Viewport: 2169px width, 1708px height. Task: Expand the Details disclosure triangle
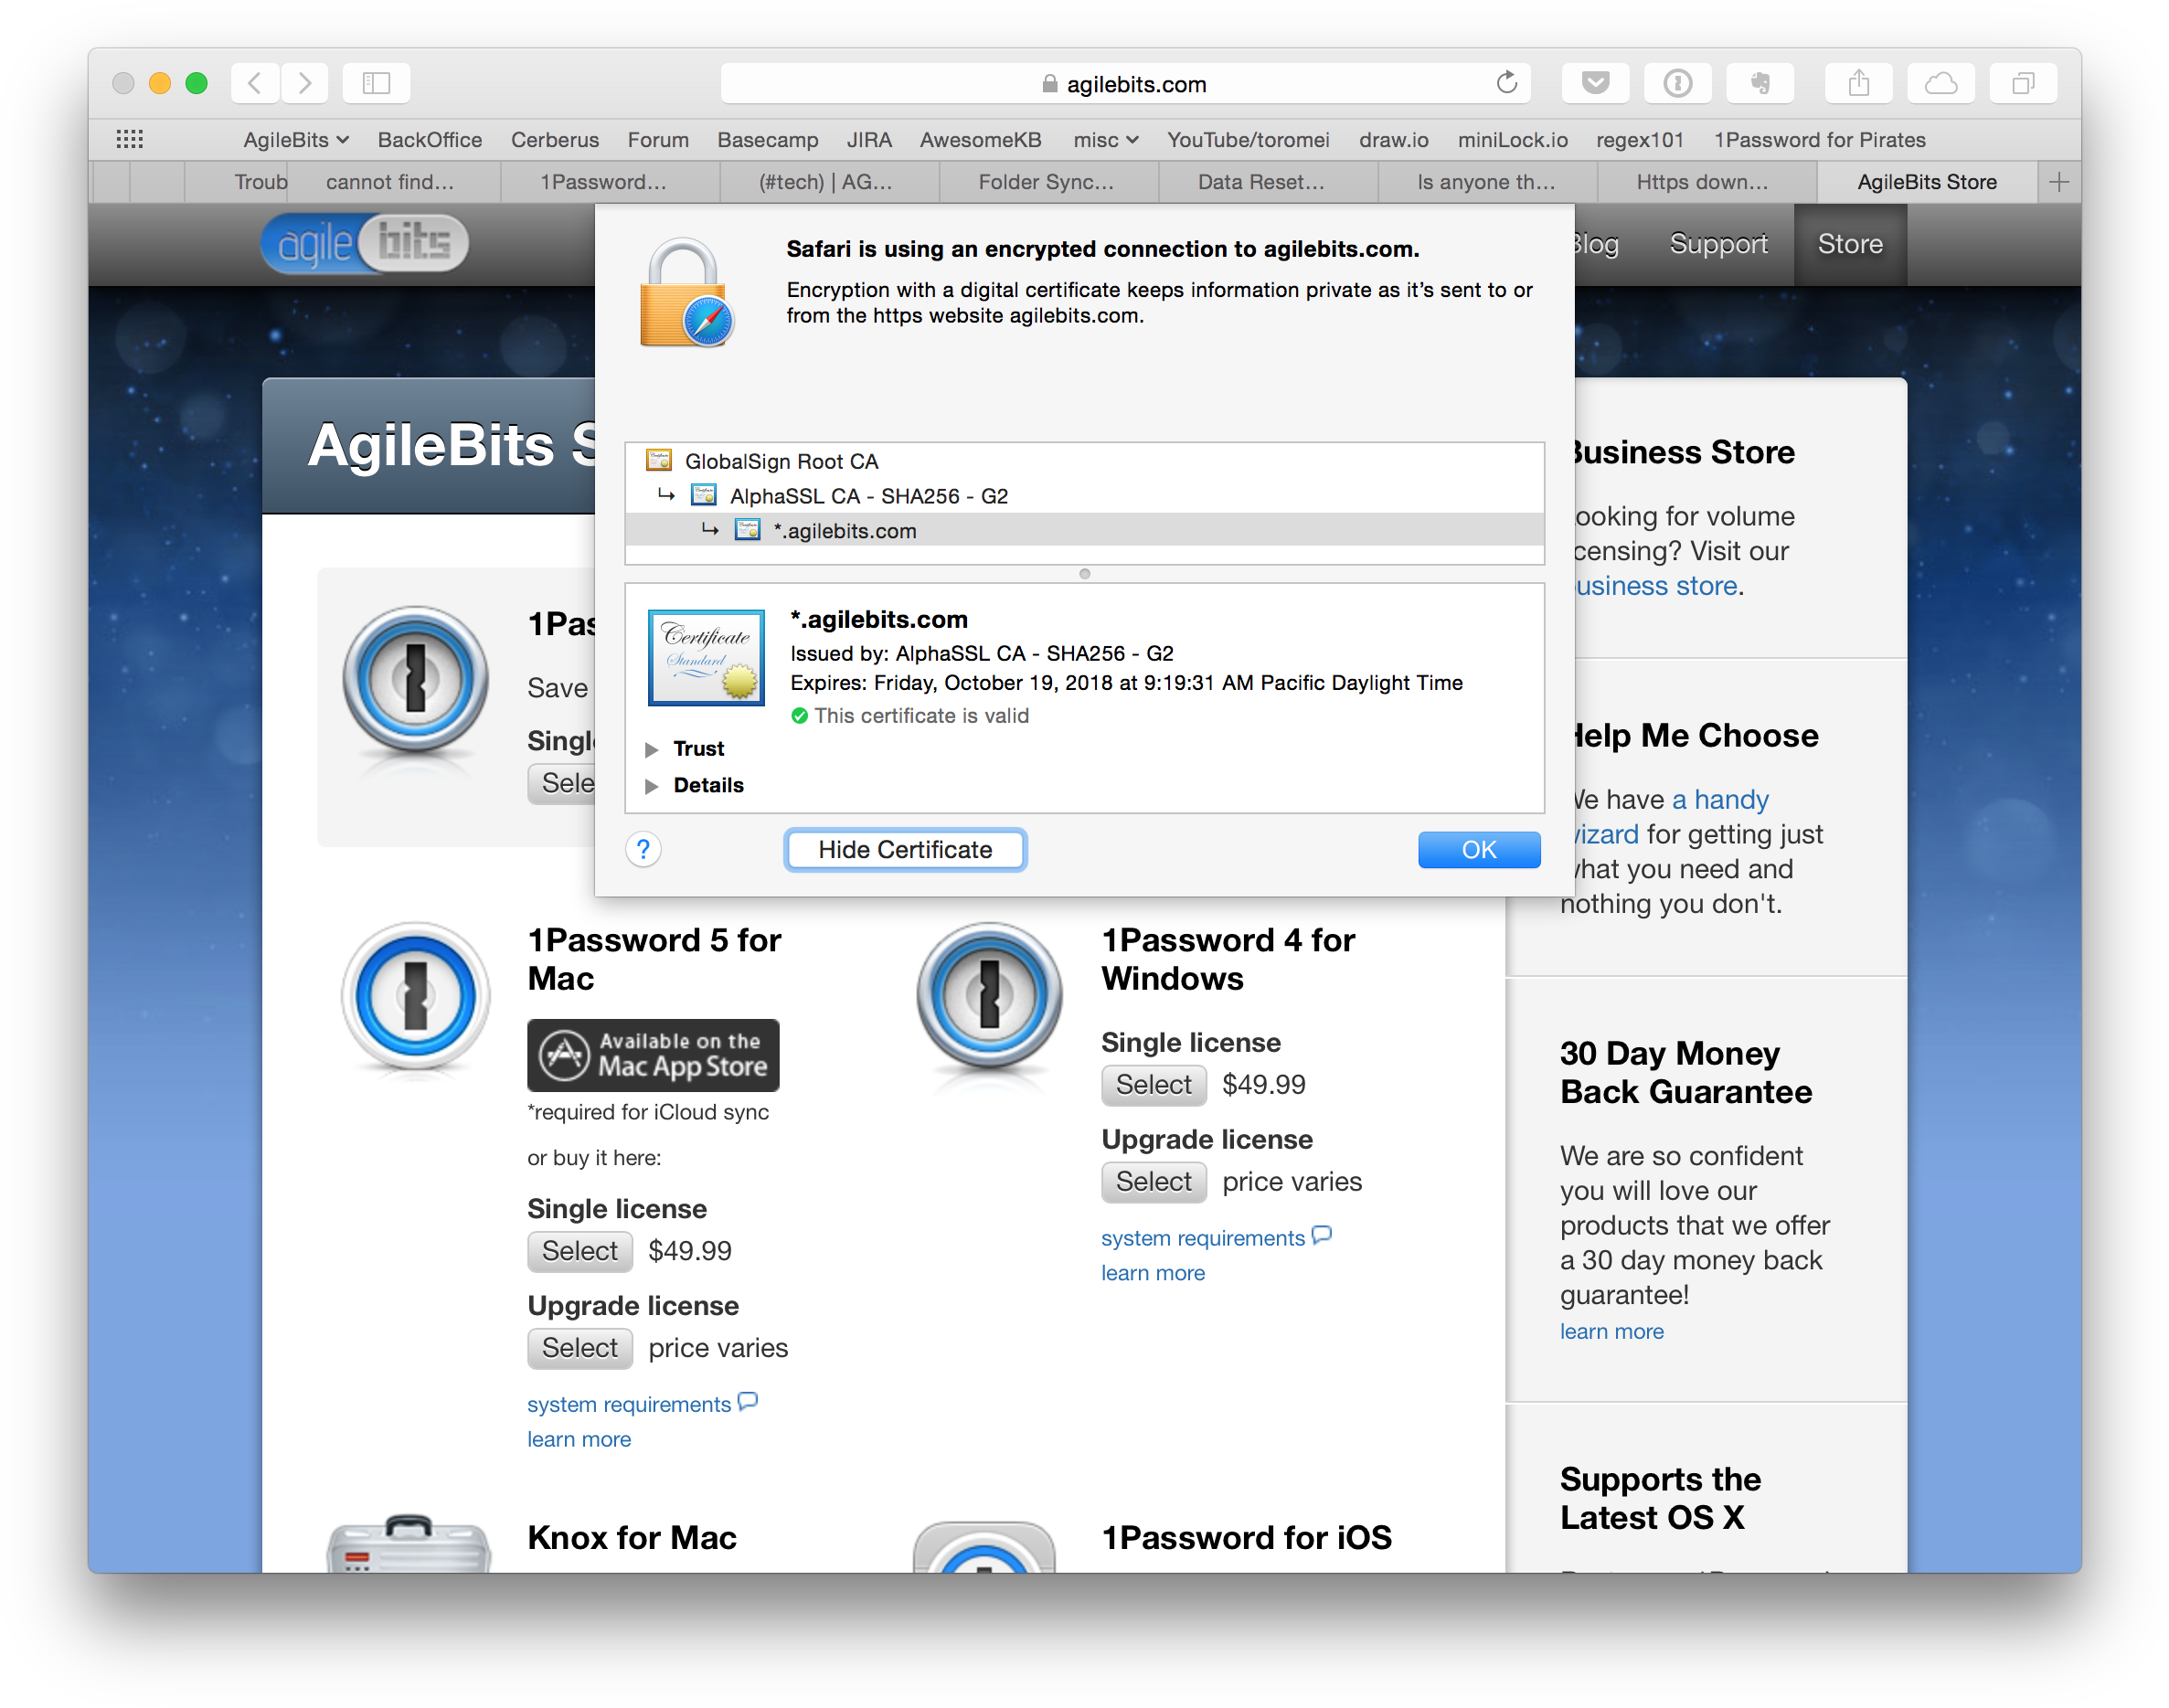click(652, 786)
